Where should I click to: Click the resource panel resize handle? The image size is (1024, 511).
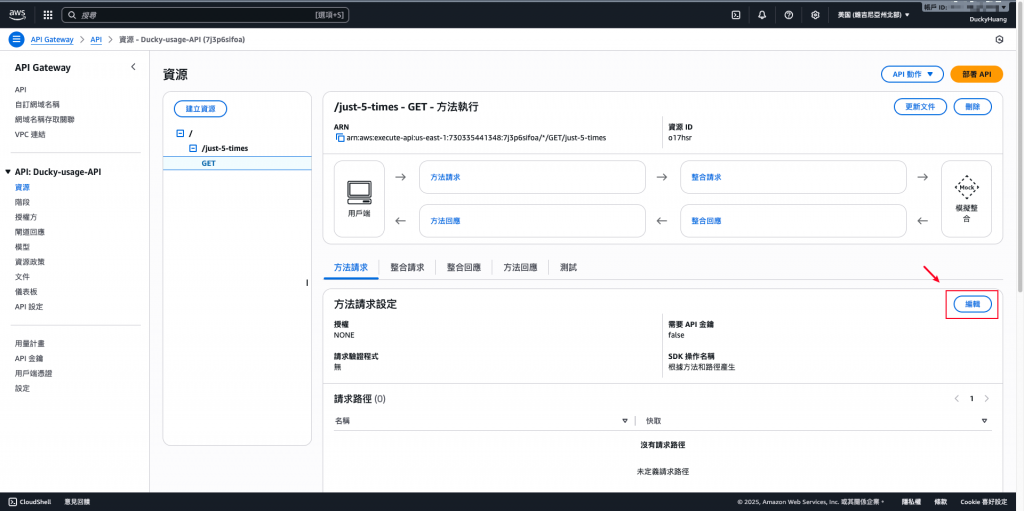coord(306,282)
